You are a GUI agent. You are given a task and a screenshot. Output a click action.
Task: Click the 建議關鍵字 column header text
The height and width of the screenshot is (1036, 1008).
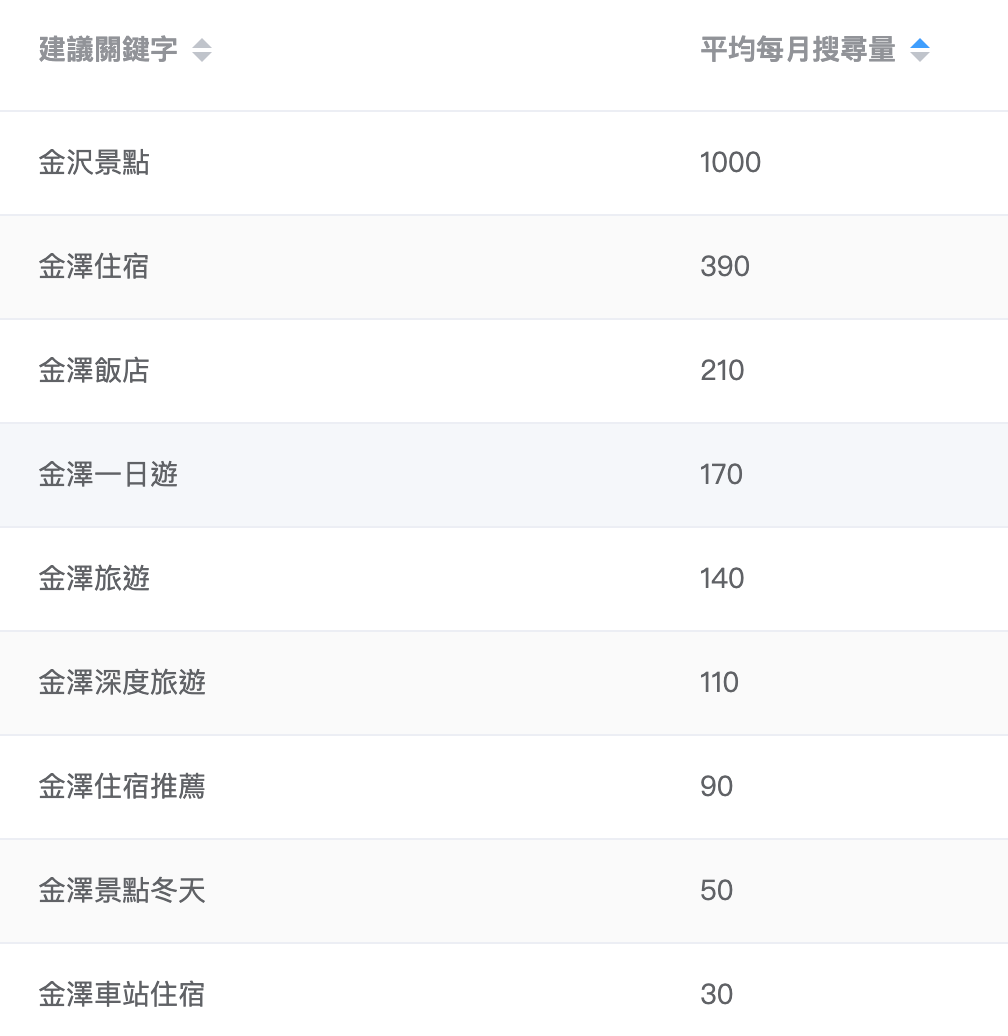(108, 50)
